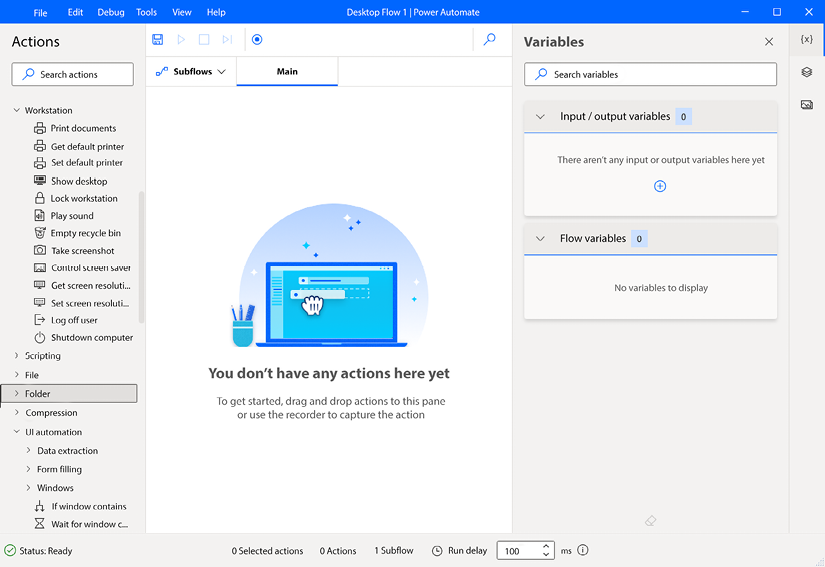Select the Set default printer action
The width and height of the screenshot is (825, 567).
tap(78, 163)
